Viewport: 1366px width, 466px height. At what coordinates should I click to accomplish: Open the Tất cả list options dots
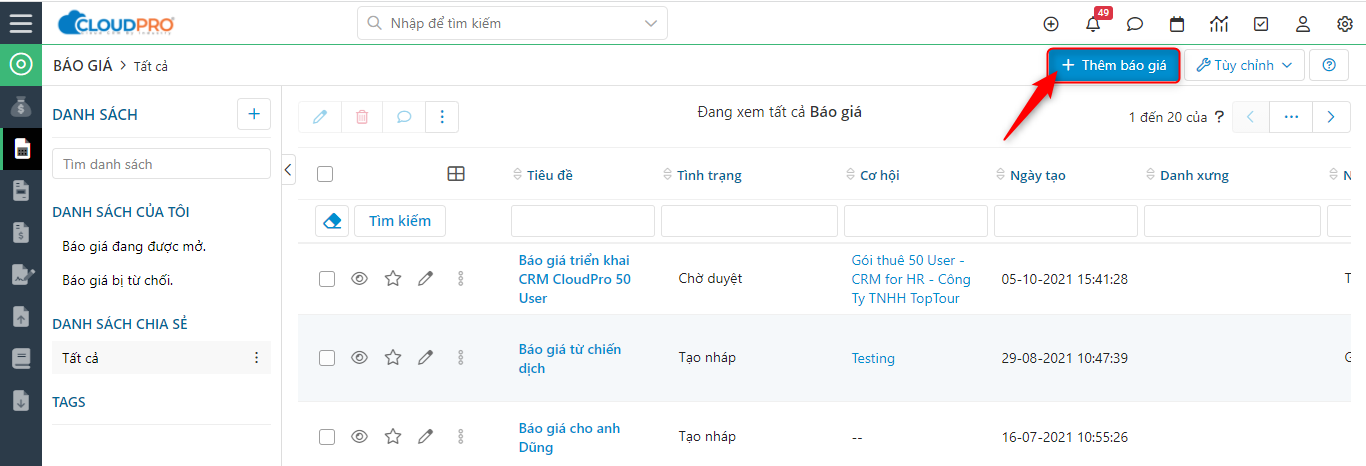pos(257,358)
